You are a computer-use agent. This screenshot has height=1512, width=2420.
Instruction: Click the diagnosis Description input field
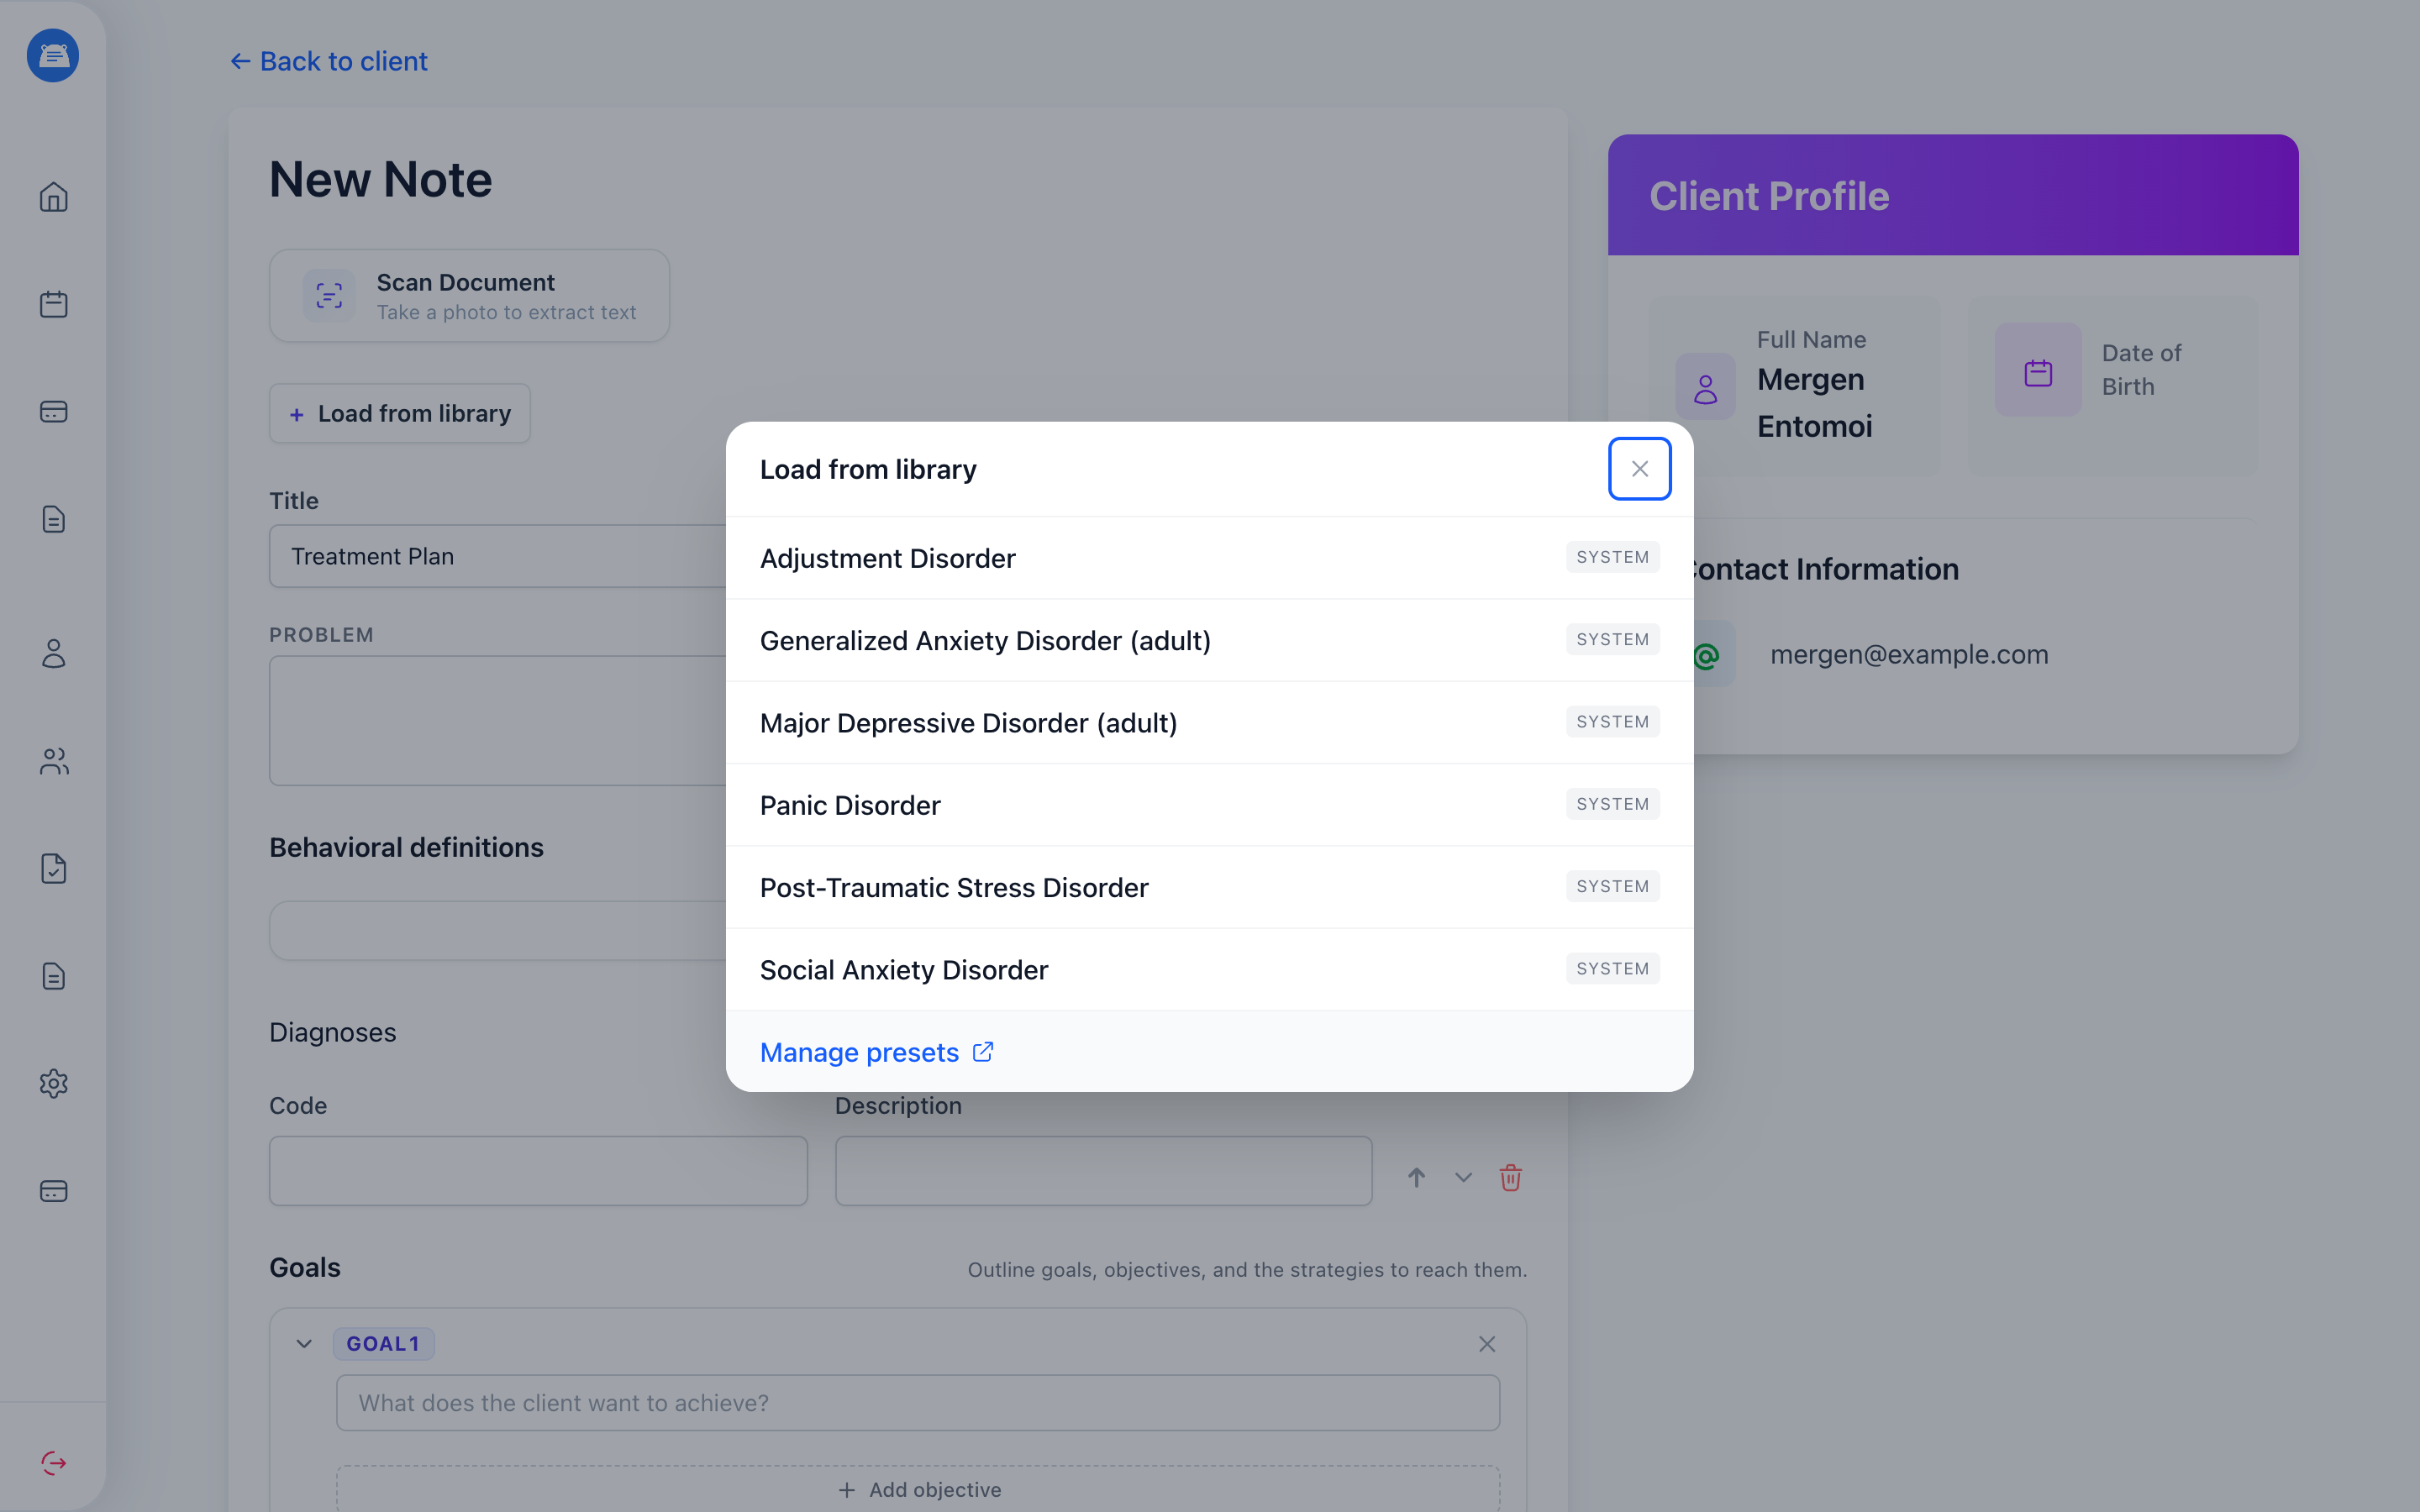click(x=1103, y=1170)
